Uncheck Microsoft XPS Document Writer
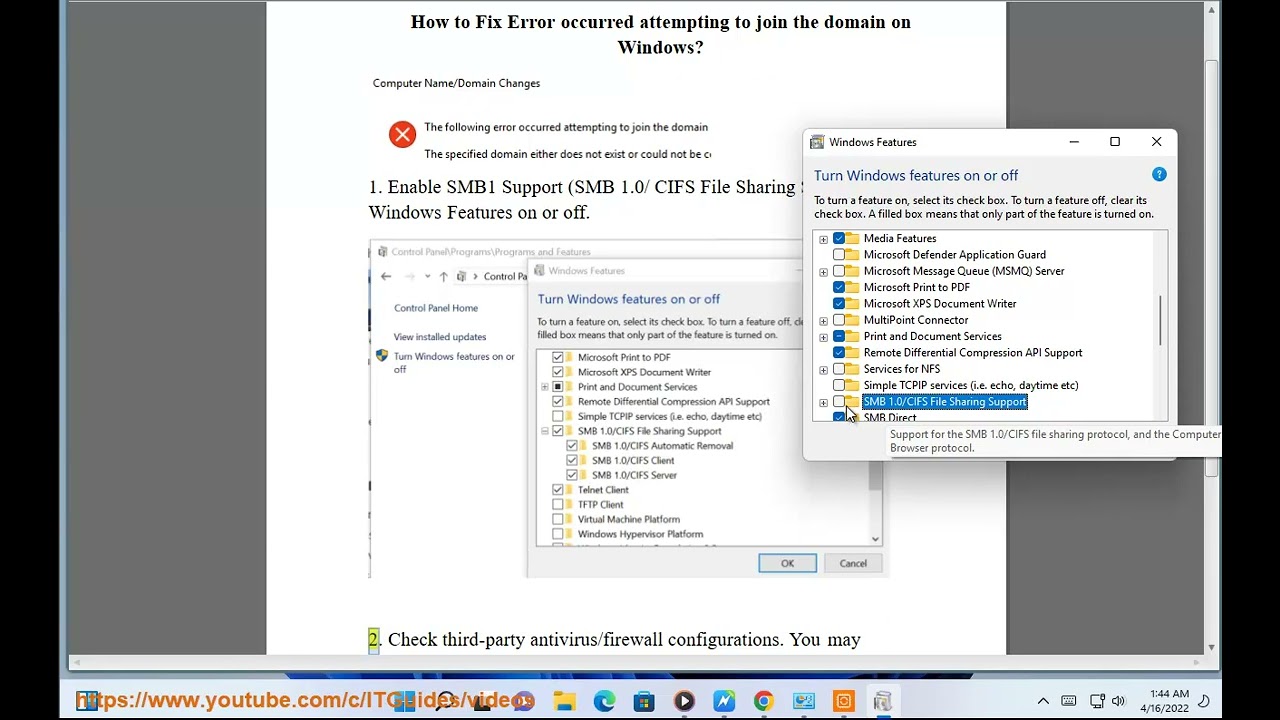The width and height of the screenshot is (1280, 720). pos(839,303)
